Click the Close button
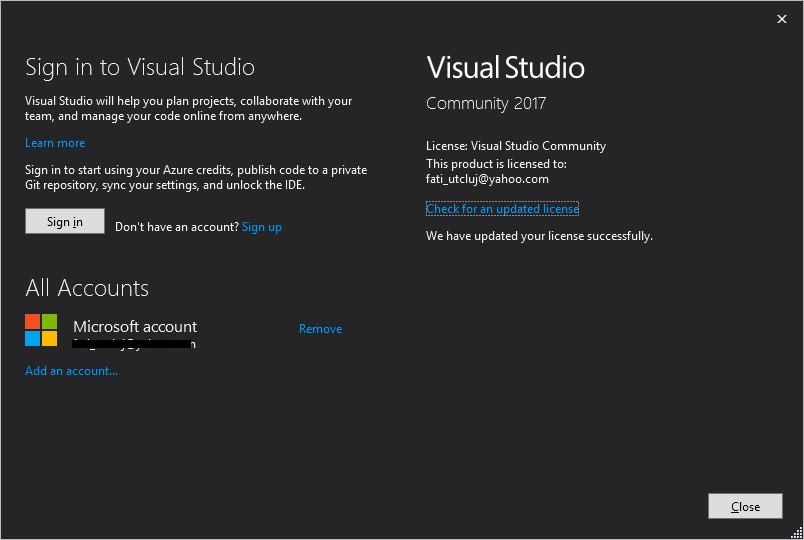This screenshot has height=540, width=804. pyautogui.click(x=745, y=506)
